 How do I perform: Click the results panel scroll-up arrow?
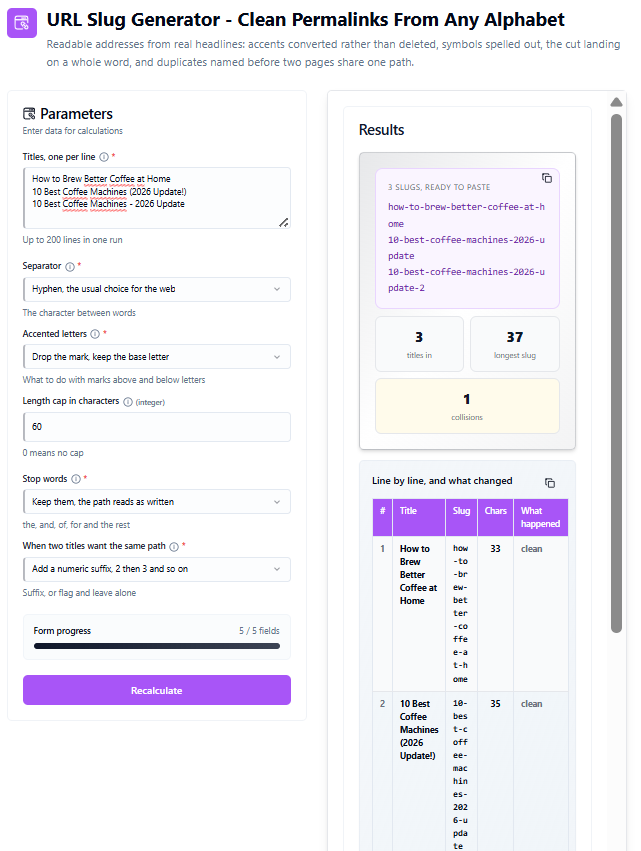tap(616, 102)
